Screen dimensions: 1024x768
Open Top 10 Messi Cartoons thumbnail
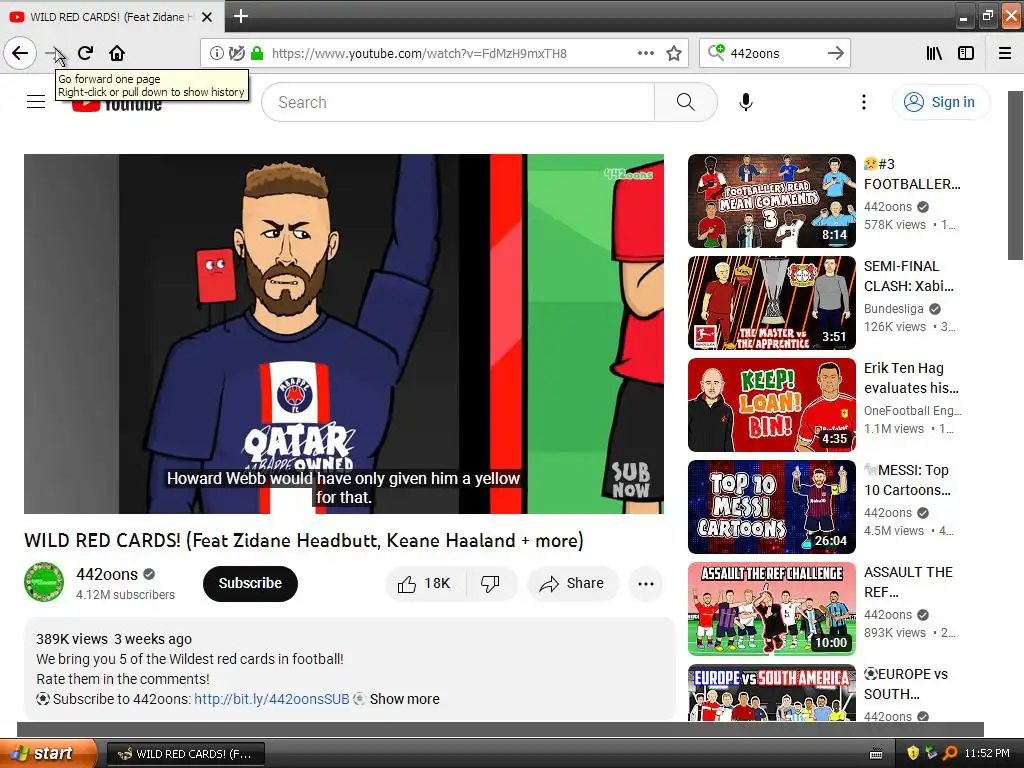(x=772, y=507)
